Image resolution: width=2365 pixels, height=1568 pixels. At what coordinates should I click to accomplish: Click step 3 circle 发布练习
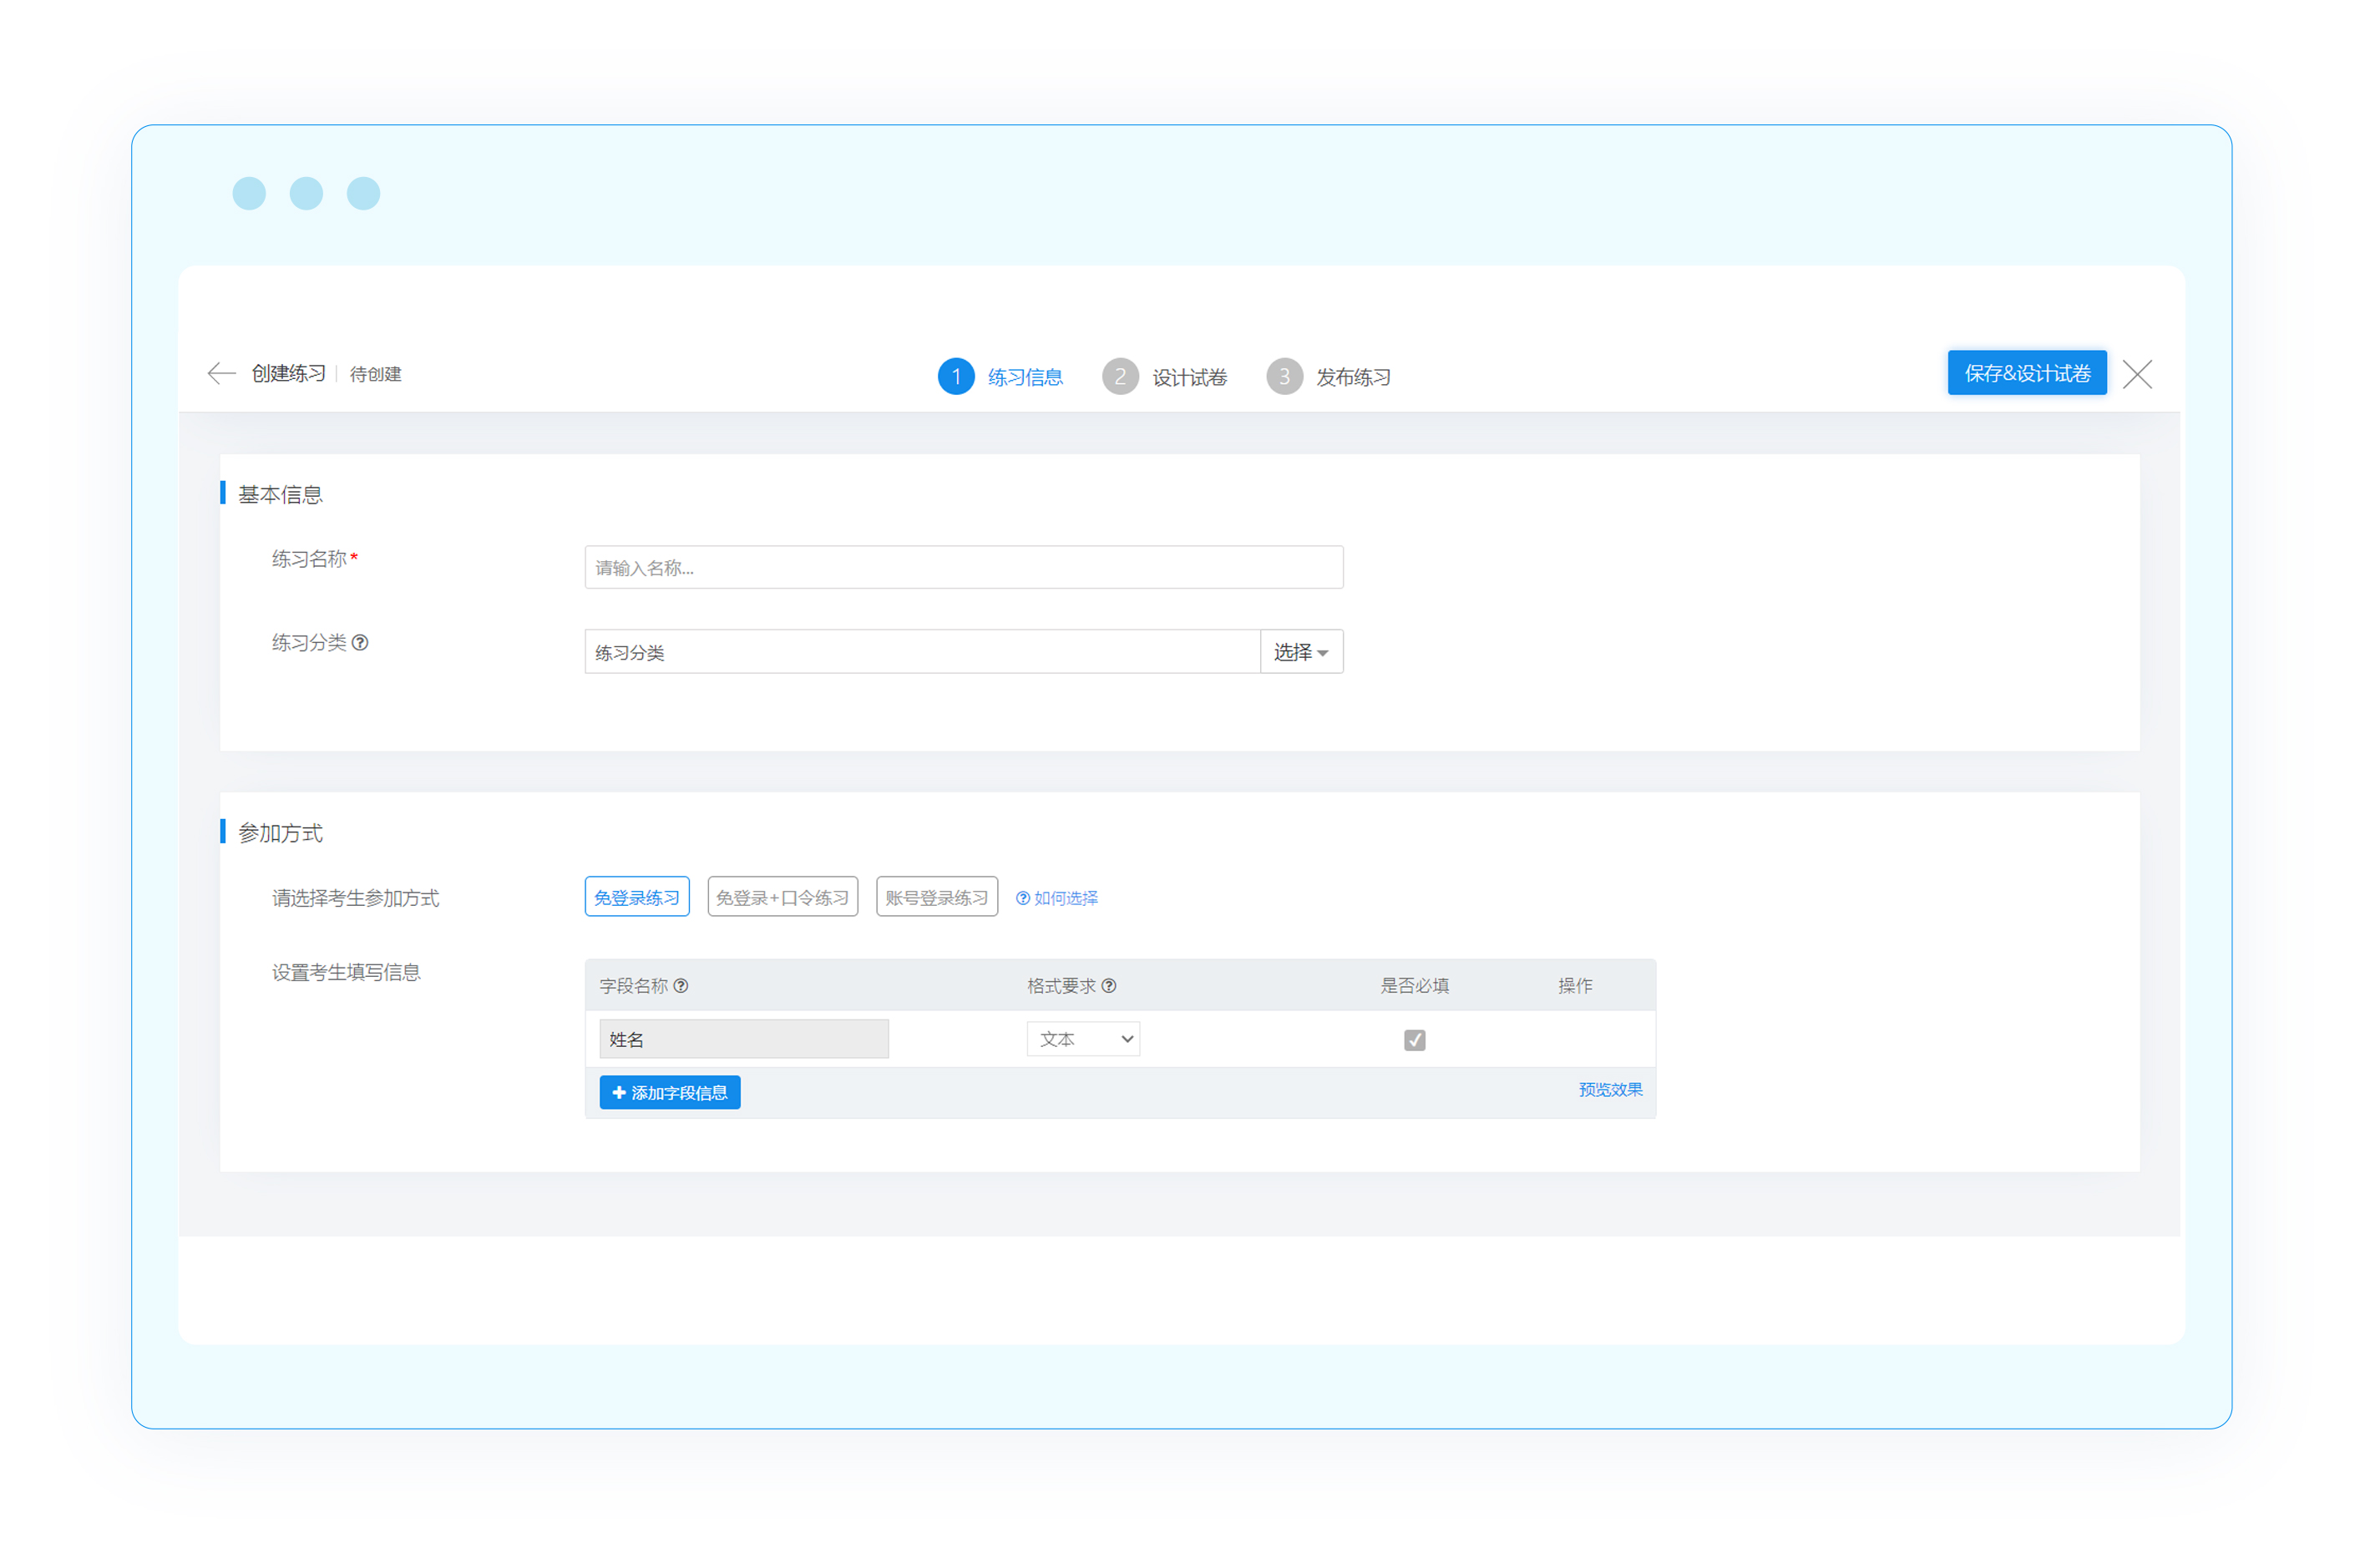[1284, 377]
